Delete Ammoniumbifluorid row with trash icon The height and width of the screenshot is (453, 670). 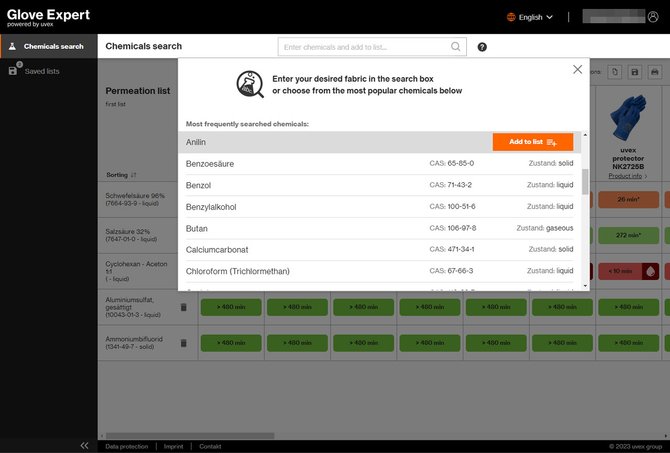coord(184,343)
